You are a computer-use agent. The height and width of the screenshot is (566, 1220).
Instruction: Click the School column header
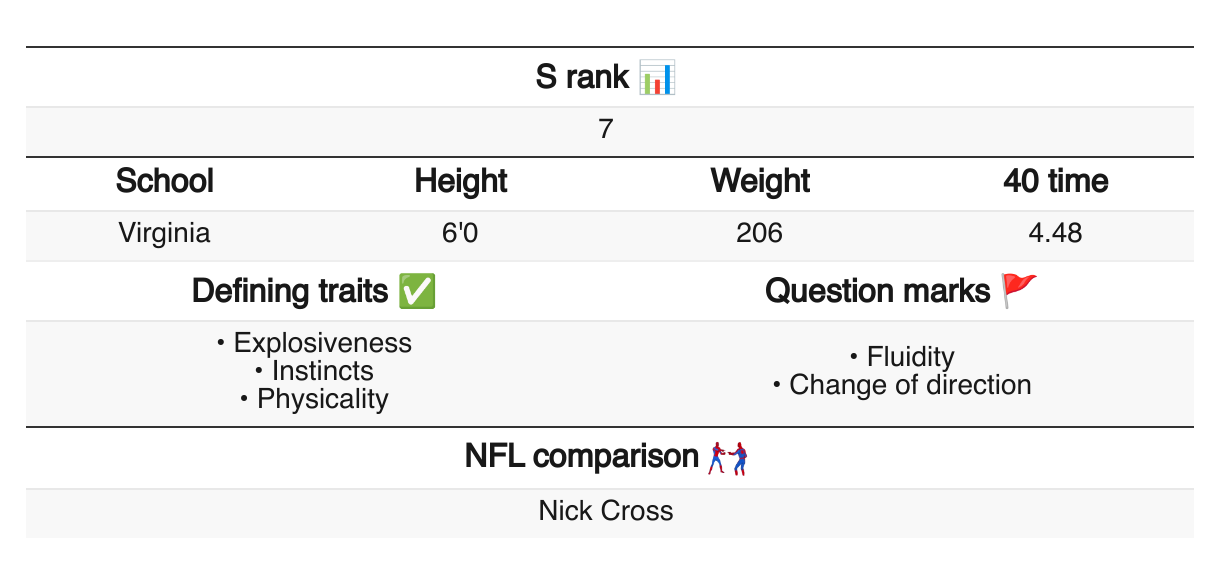[165, 181]
